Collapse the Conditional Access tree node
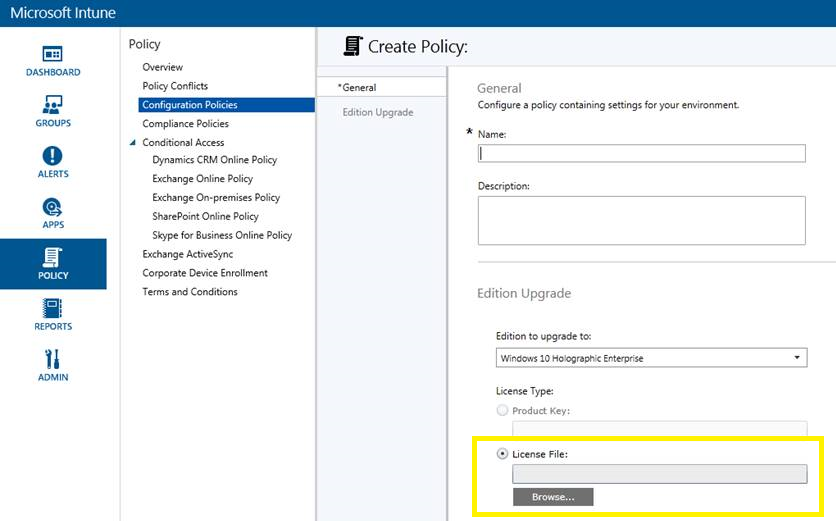 133,143
